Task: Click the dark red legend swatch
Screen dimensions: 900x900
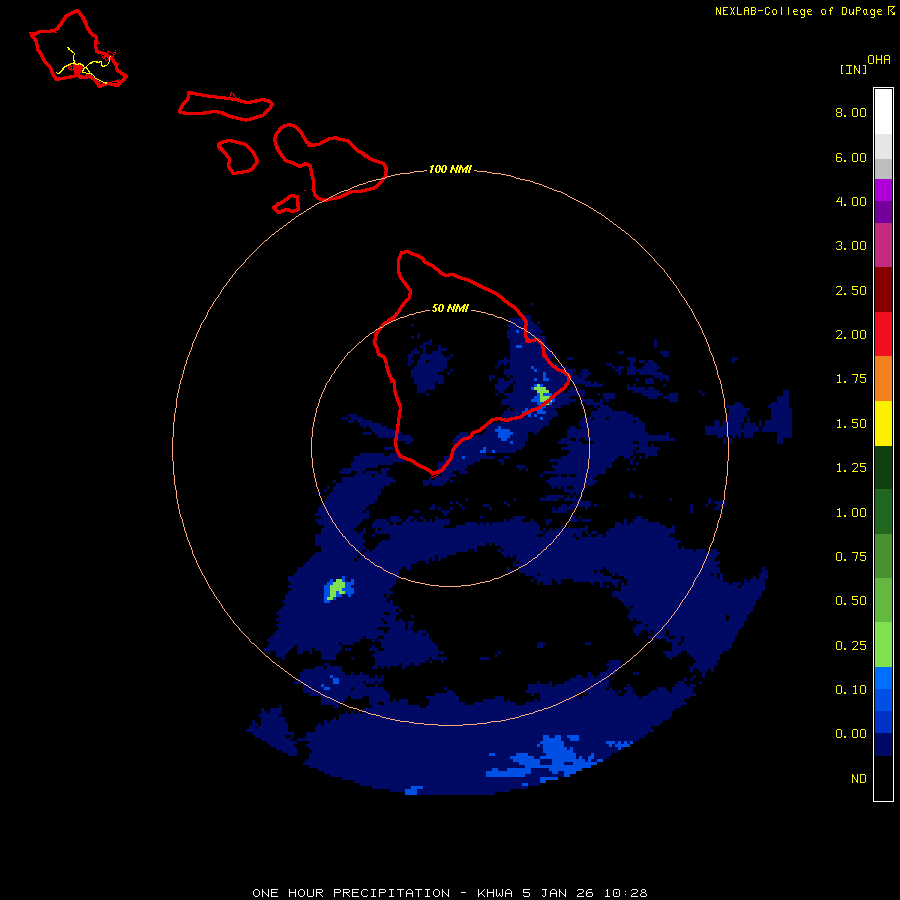Action: click(883, 290)
